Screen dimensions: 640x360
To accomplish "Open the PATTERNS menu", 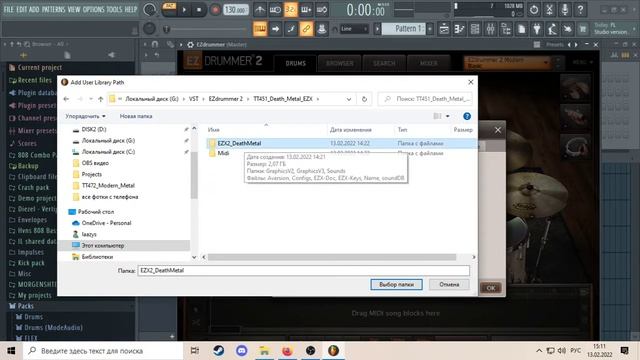I will (53, 9).
